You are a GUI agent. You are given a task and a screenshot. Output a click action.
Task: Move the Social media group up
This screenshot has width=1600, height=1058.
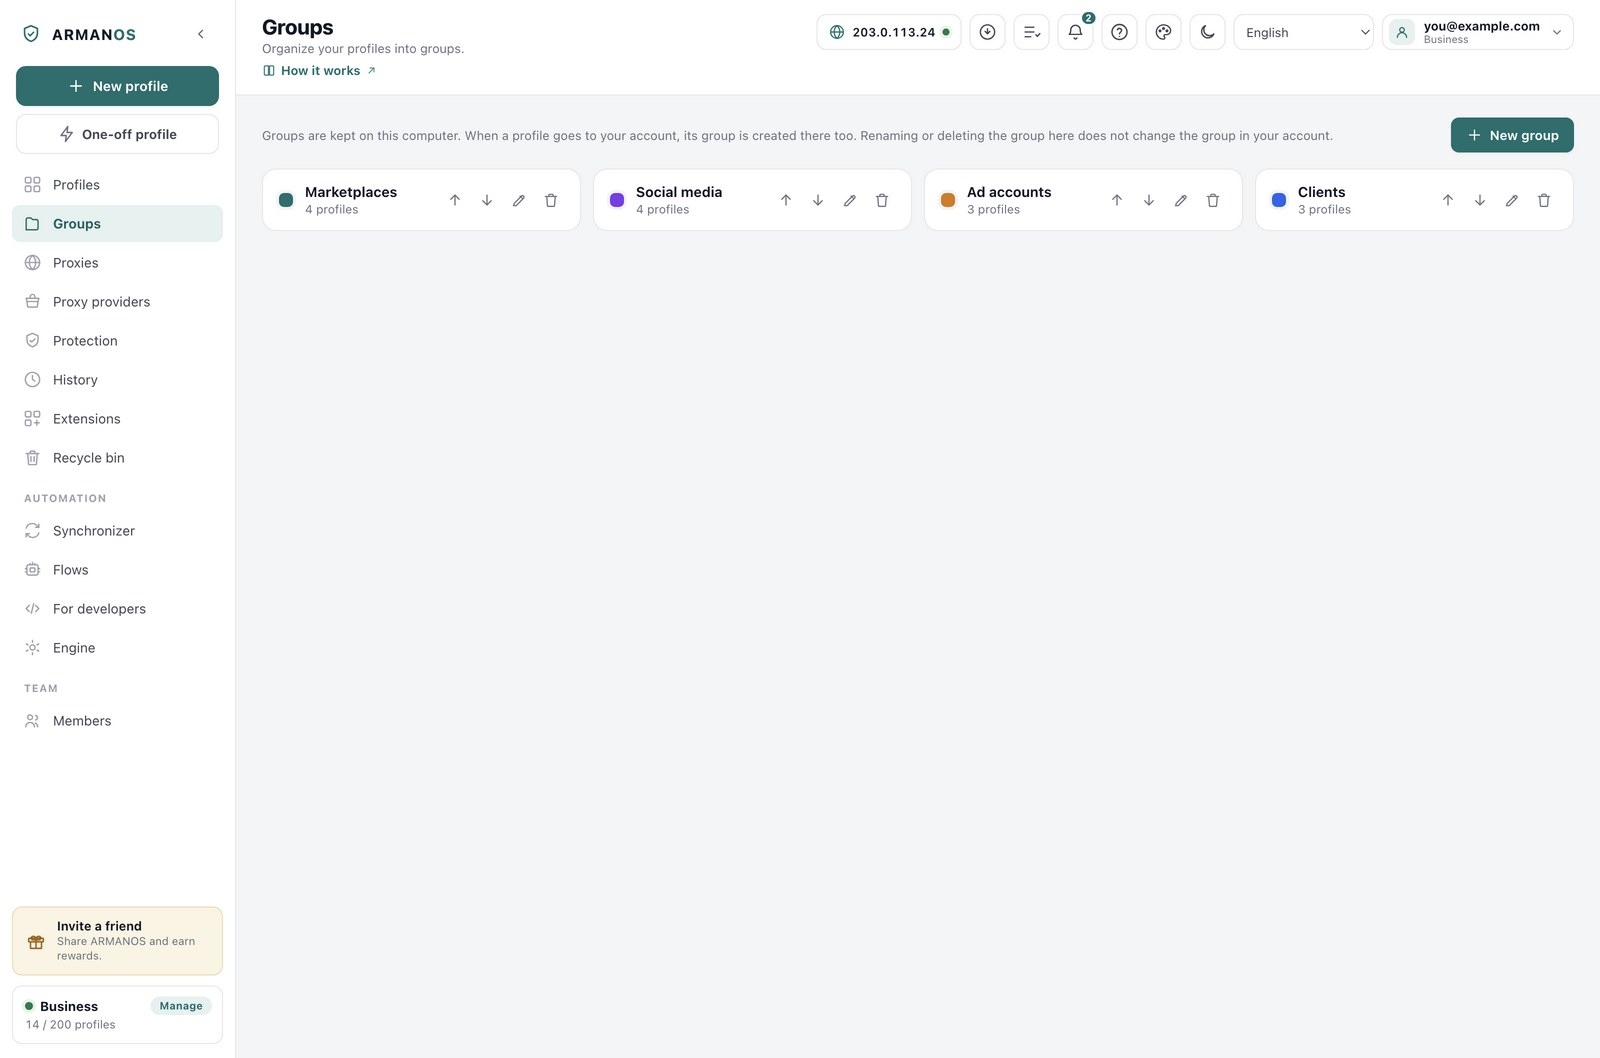(786, 200)
